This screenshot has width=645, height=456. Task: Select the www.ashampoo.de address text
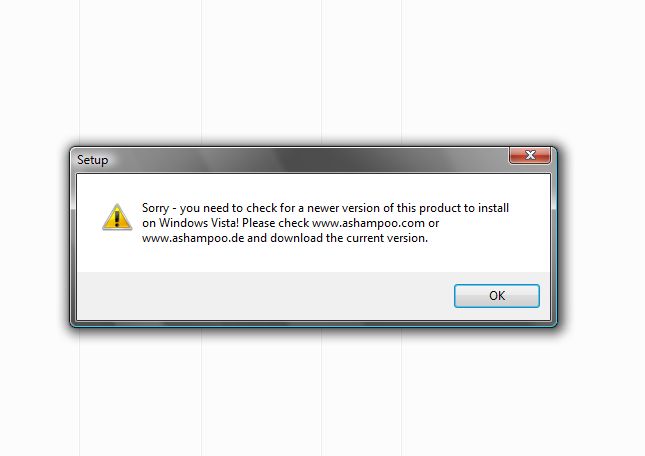tap(193, 238)
